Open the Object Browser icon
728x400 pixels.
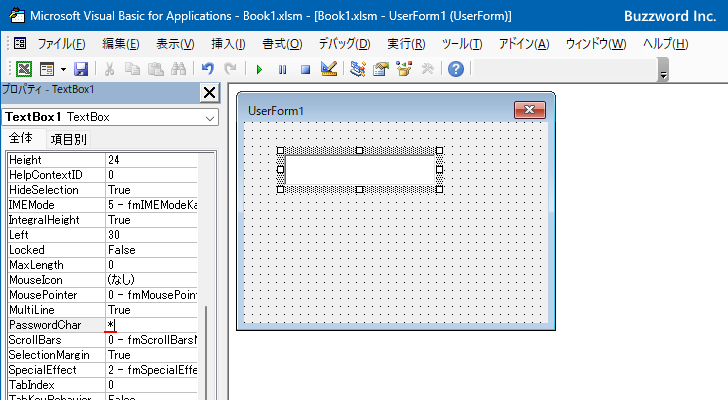tap(404, 69)
